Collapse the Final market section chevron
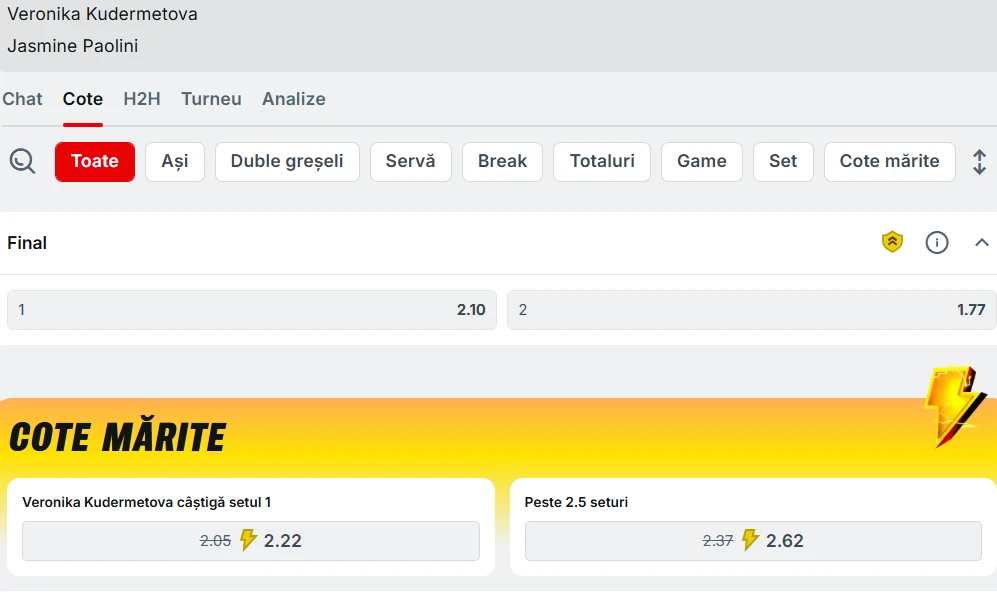 pos(982,243)
